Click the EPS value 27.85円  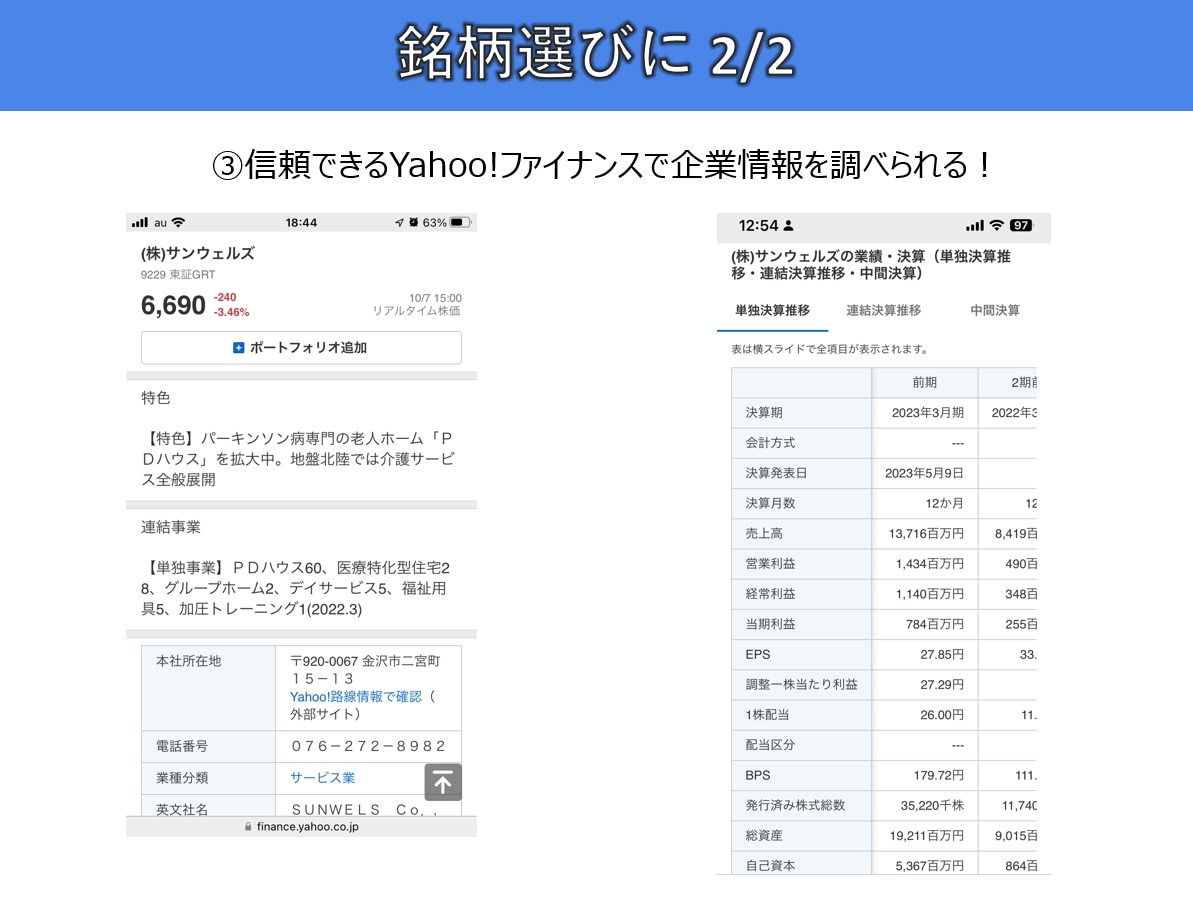[942, 654]
